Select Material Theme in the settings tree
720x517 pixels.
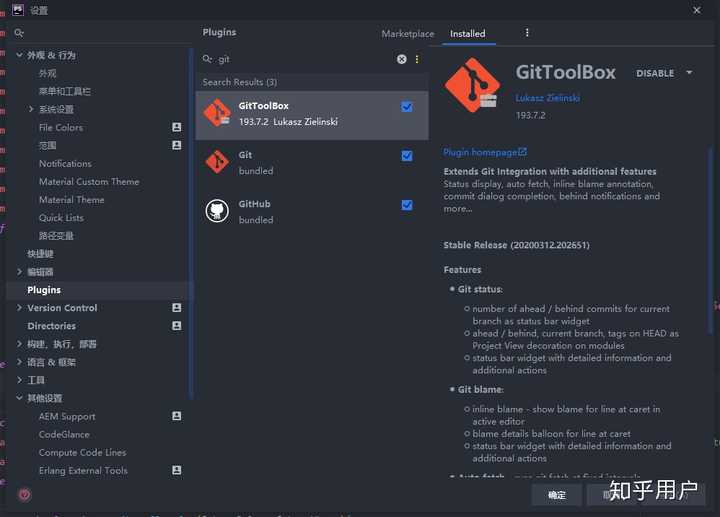71,200
